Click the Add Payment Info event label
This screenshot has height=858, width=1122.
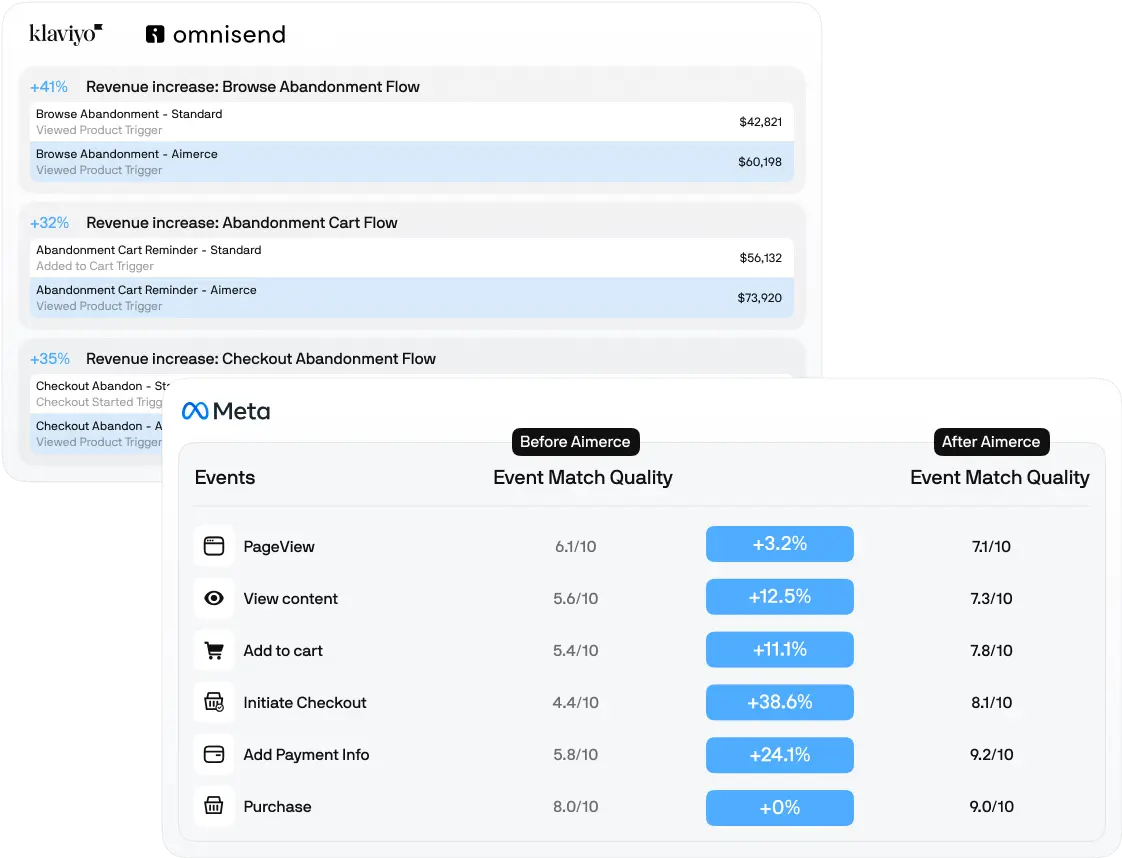[x=306, y=754]
